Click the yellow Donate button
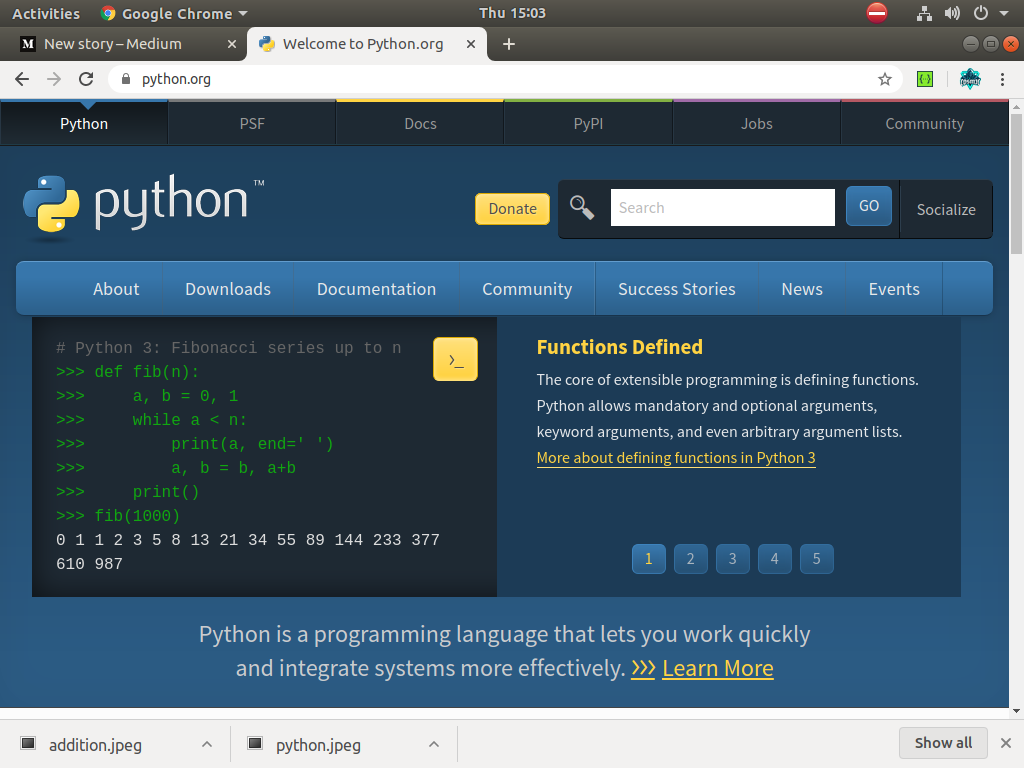Viewport: 1024px width, 768px height. tap(512, 209)
